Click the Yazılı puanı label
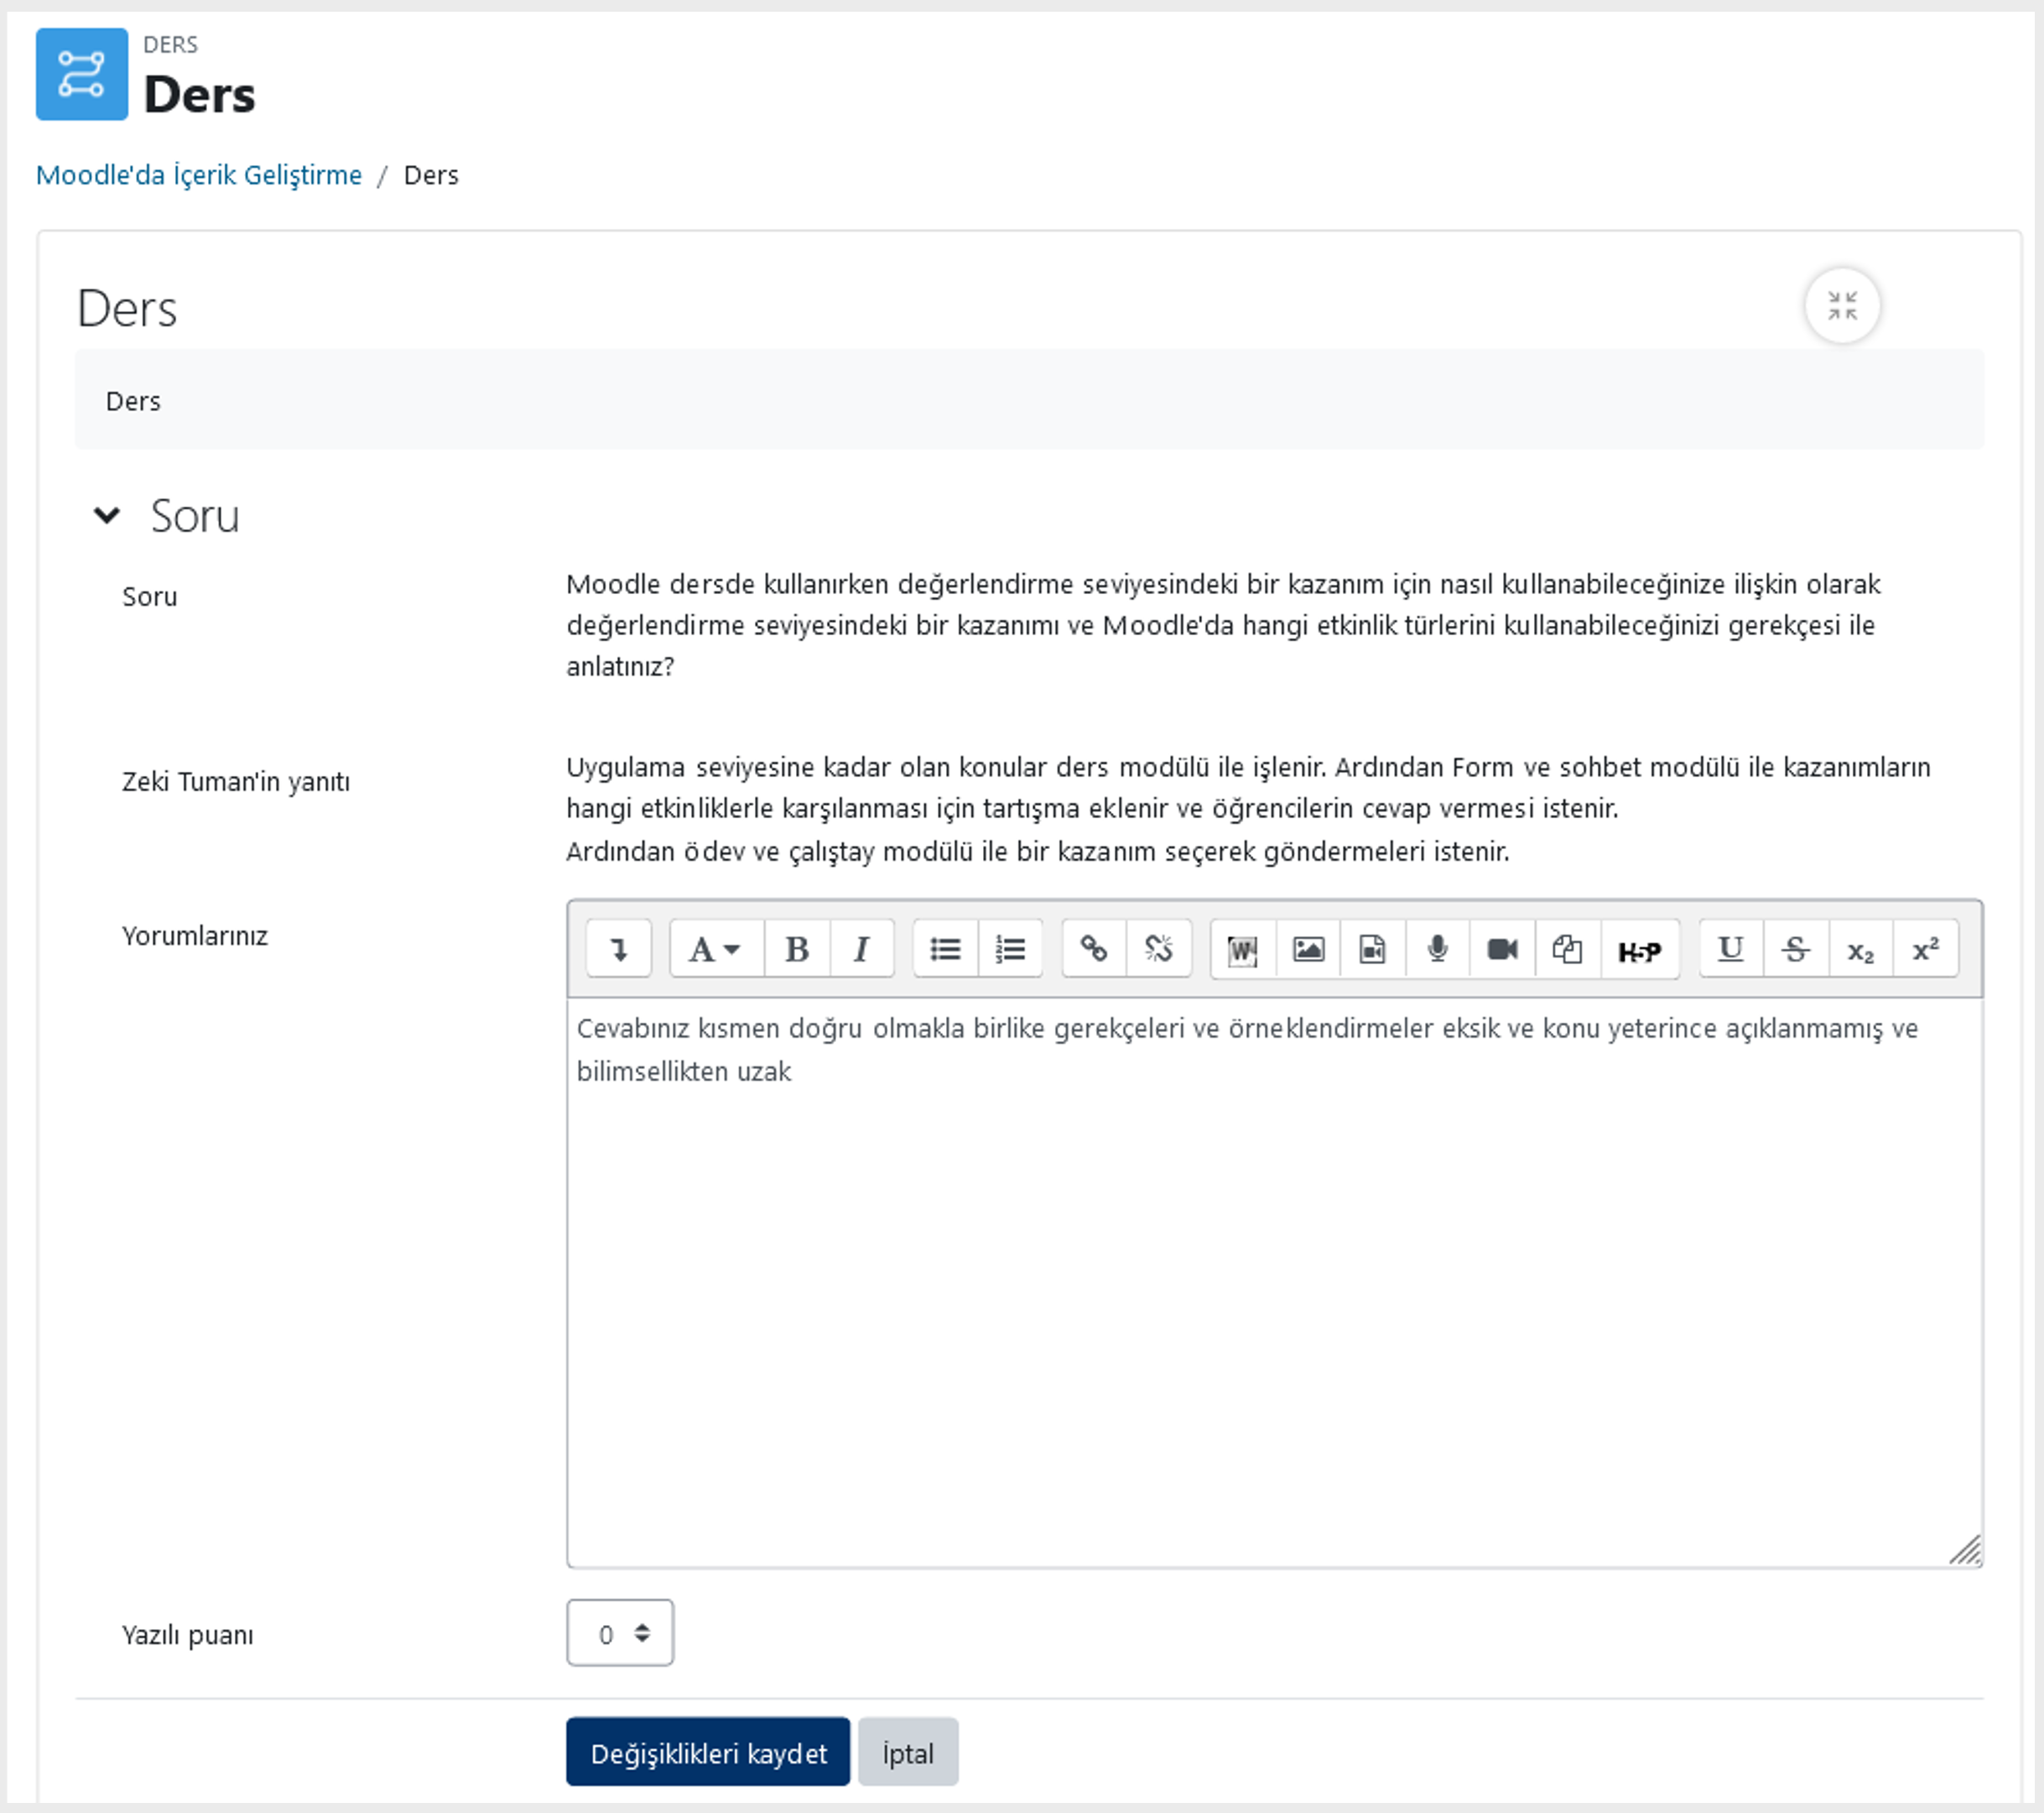The height and width of the screenshot is (1813, 2044). [188, 1635]
